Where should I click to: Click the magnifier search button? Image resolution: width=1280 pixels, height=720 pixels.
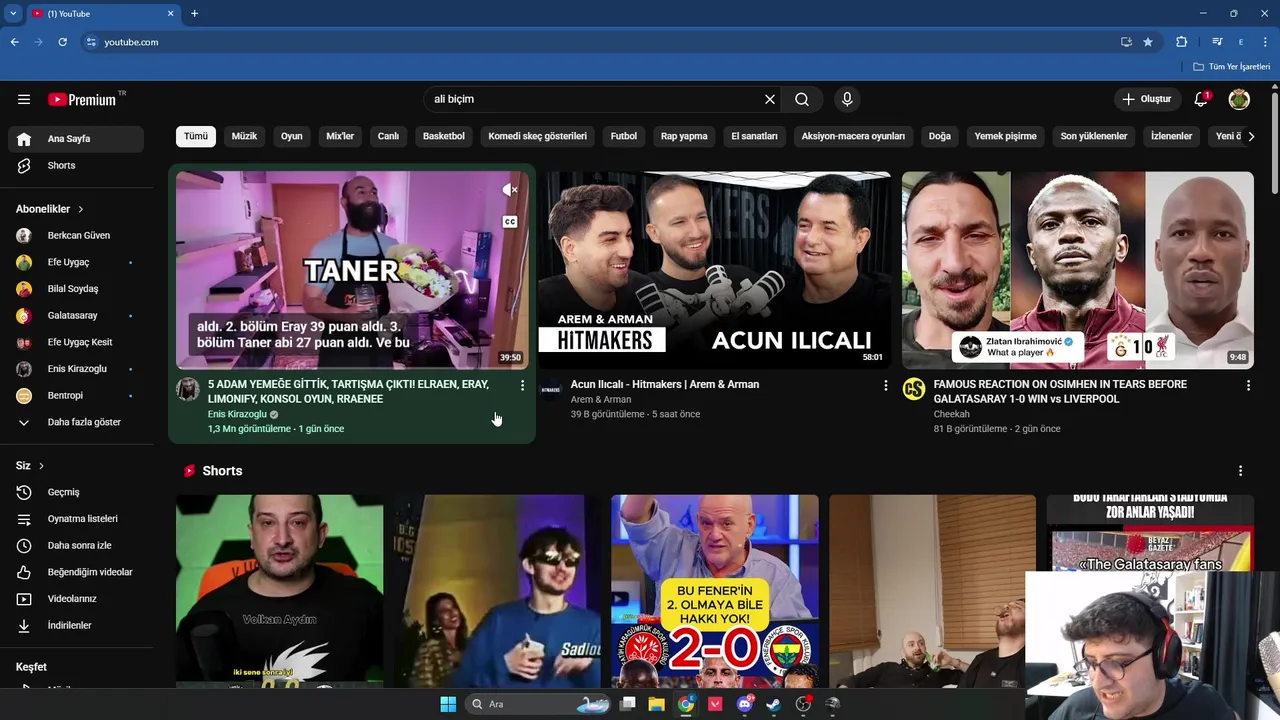coord(802,99)
